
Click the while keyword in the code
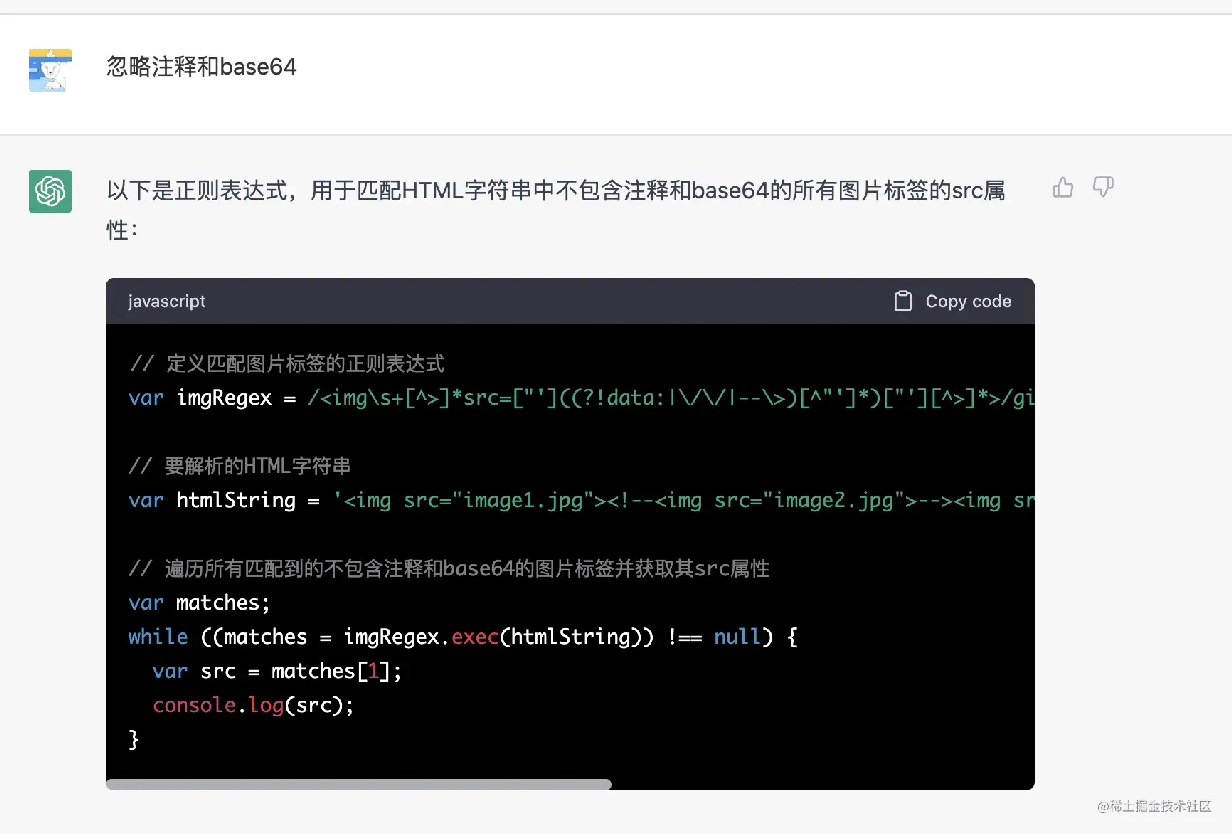(x=158, y=636)
